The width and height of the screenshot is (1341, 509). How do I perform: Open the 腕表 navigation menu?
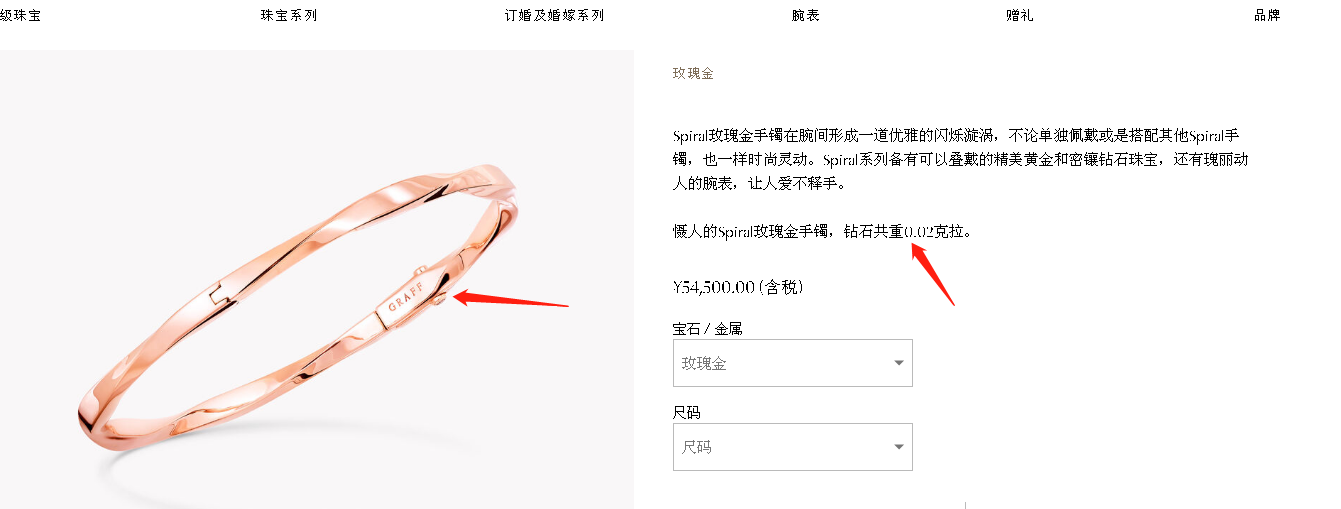pos(805,16)
